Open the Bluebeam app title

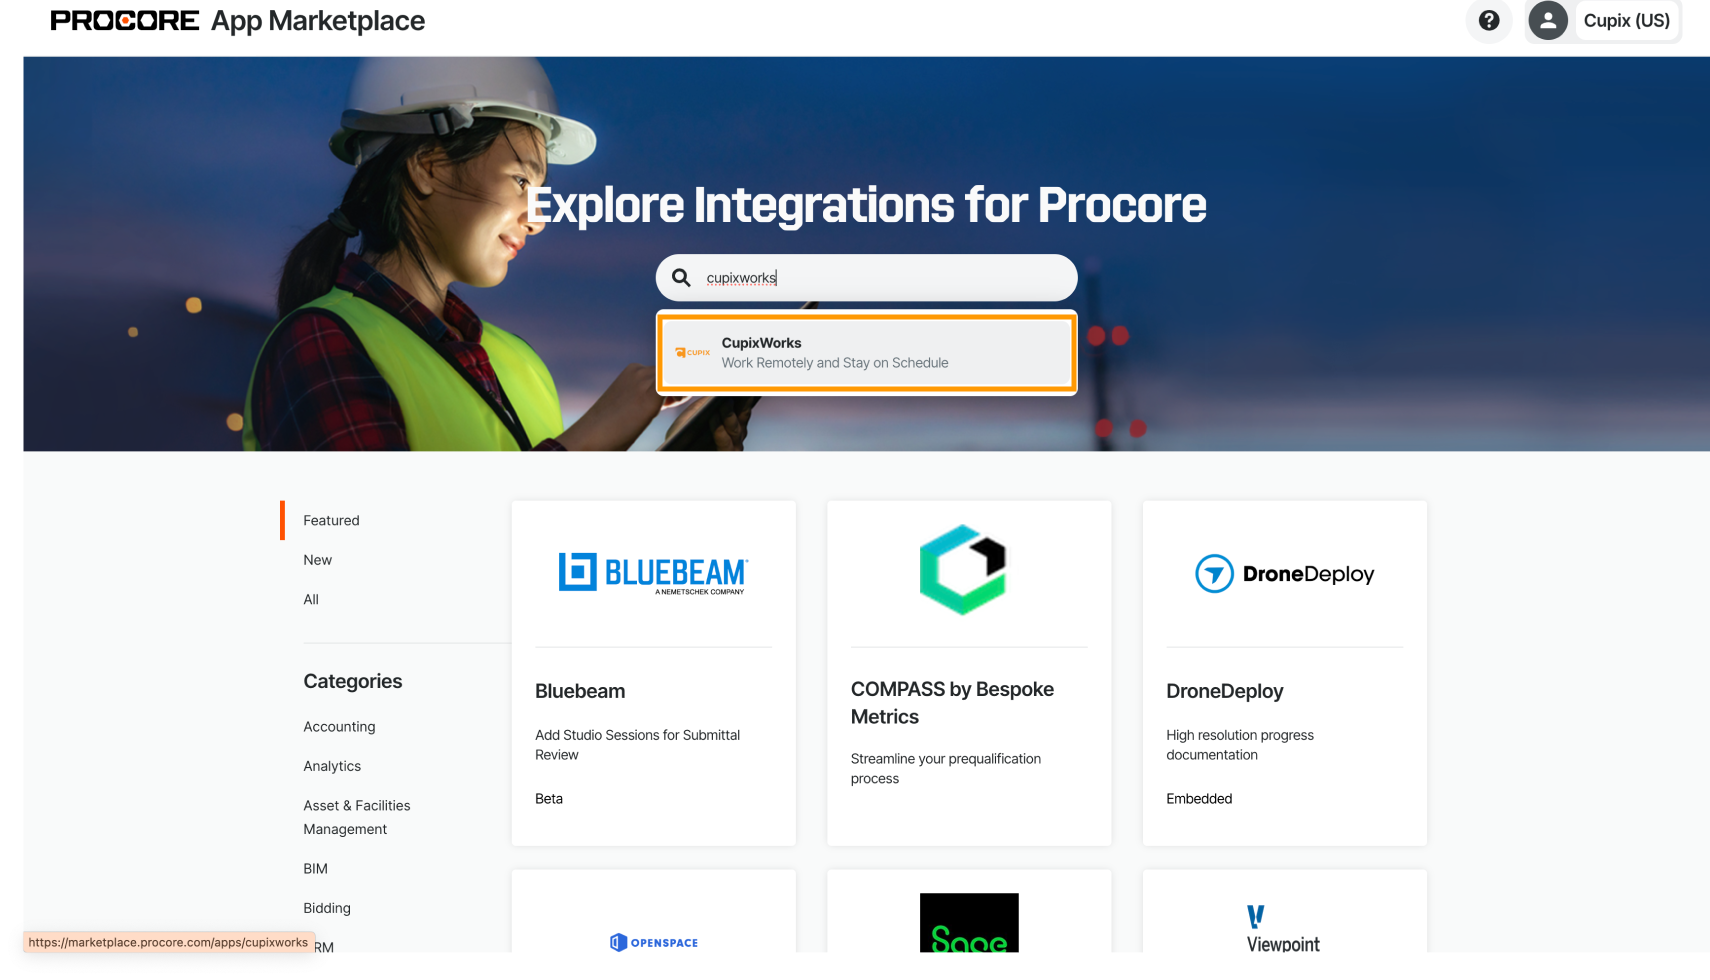[x=580, y=691]
